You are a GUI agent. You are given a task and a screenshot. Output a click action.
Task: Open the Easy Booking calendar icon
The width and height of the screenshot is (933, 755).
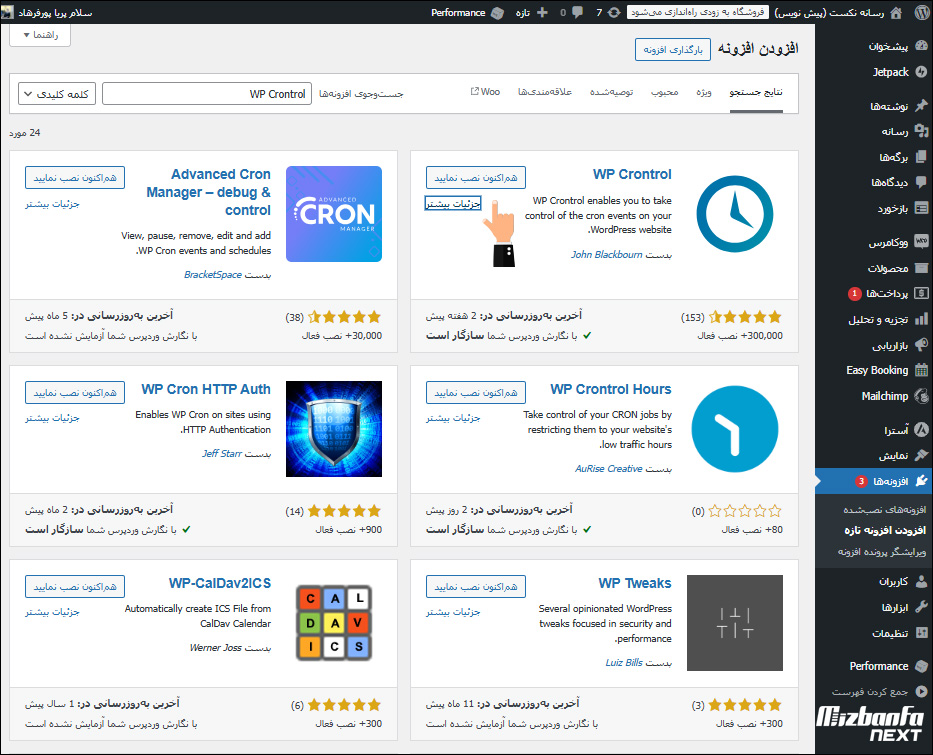(921, 370)
